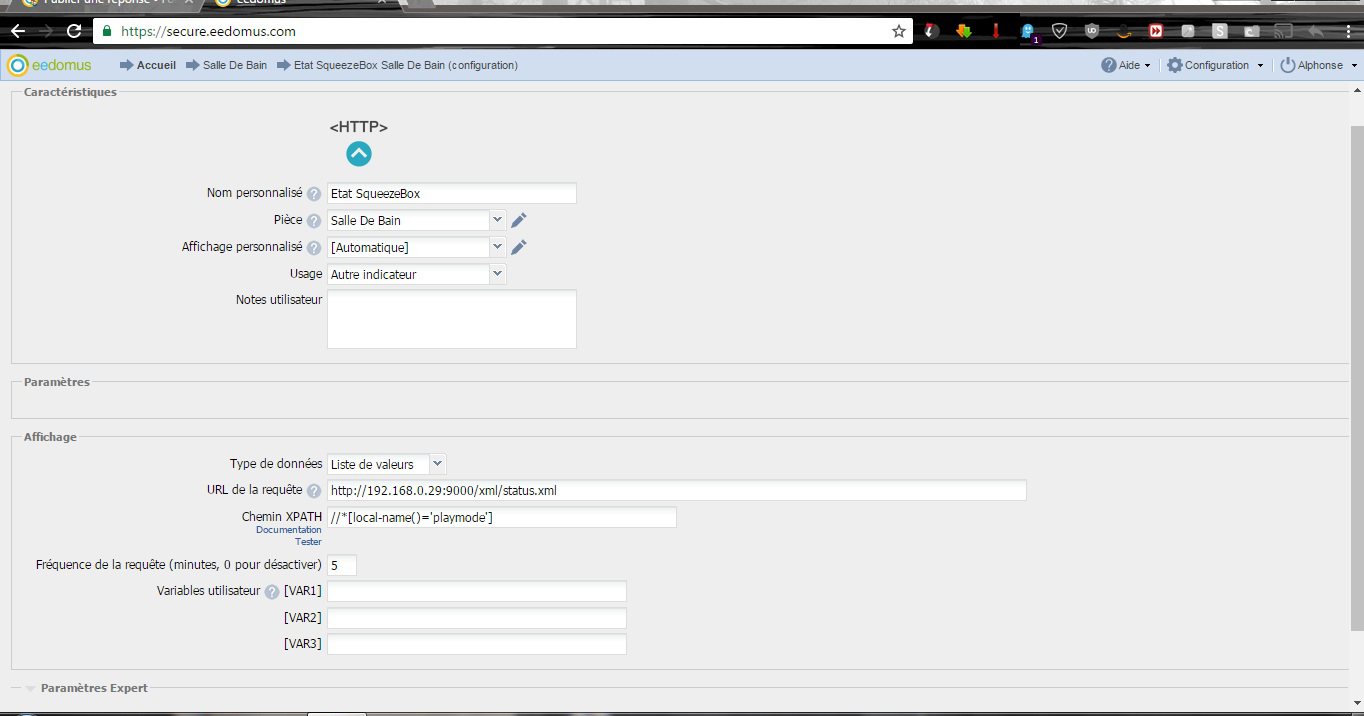
Task: Click the eedomus logo
Action: [x=49, y=65]
